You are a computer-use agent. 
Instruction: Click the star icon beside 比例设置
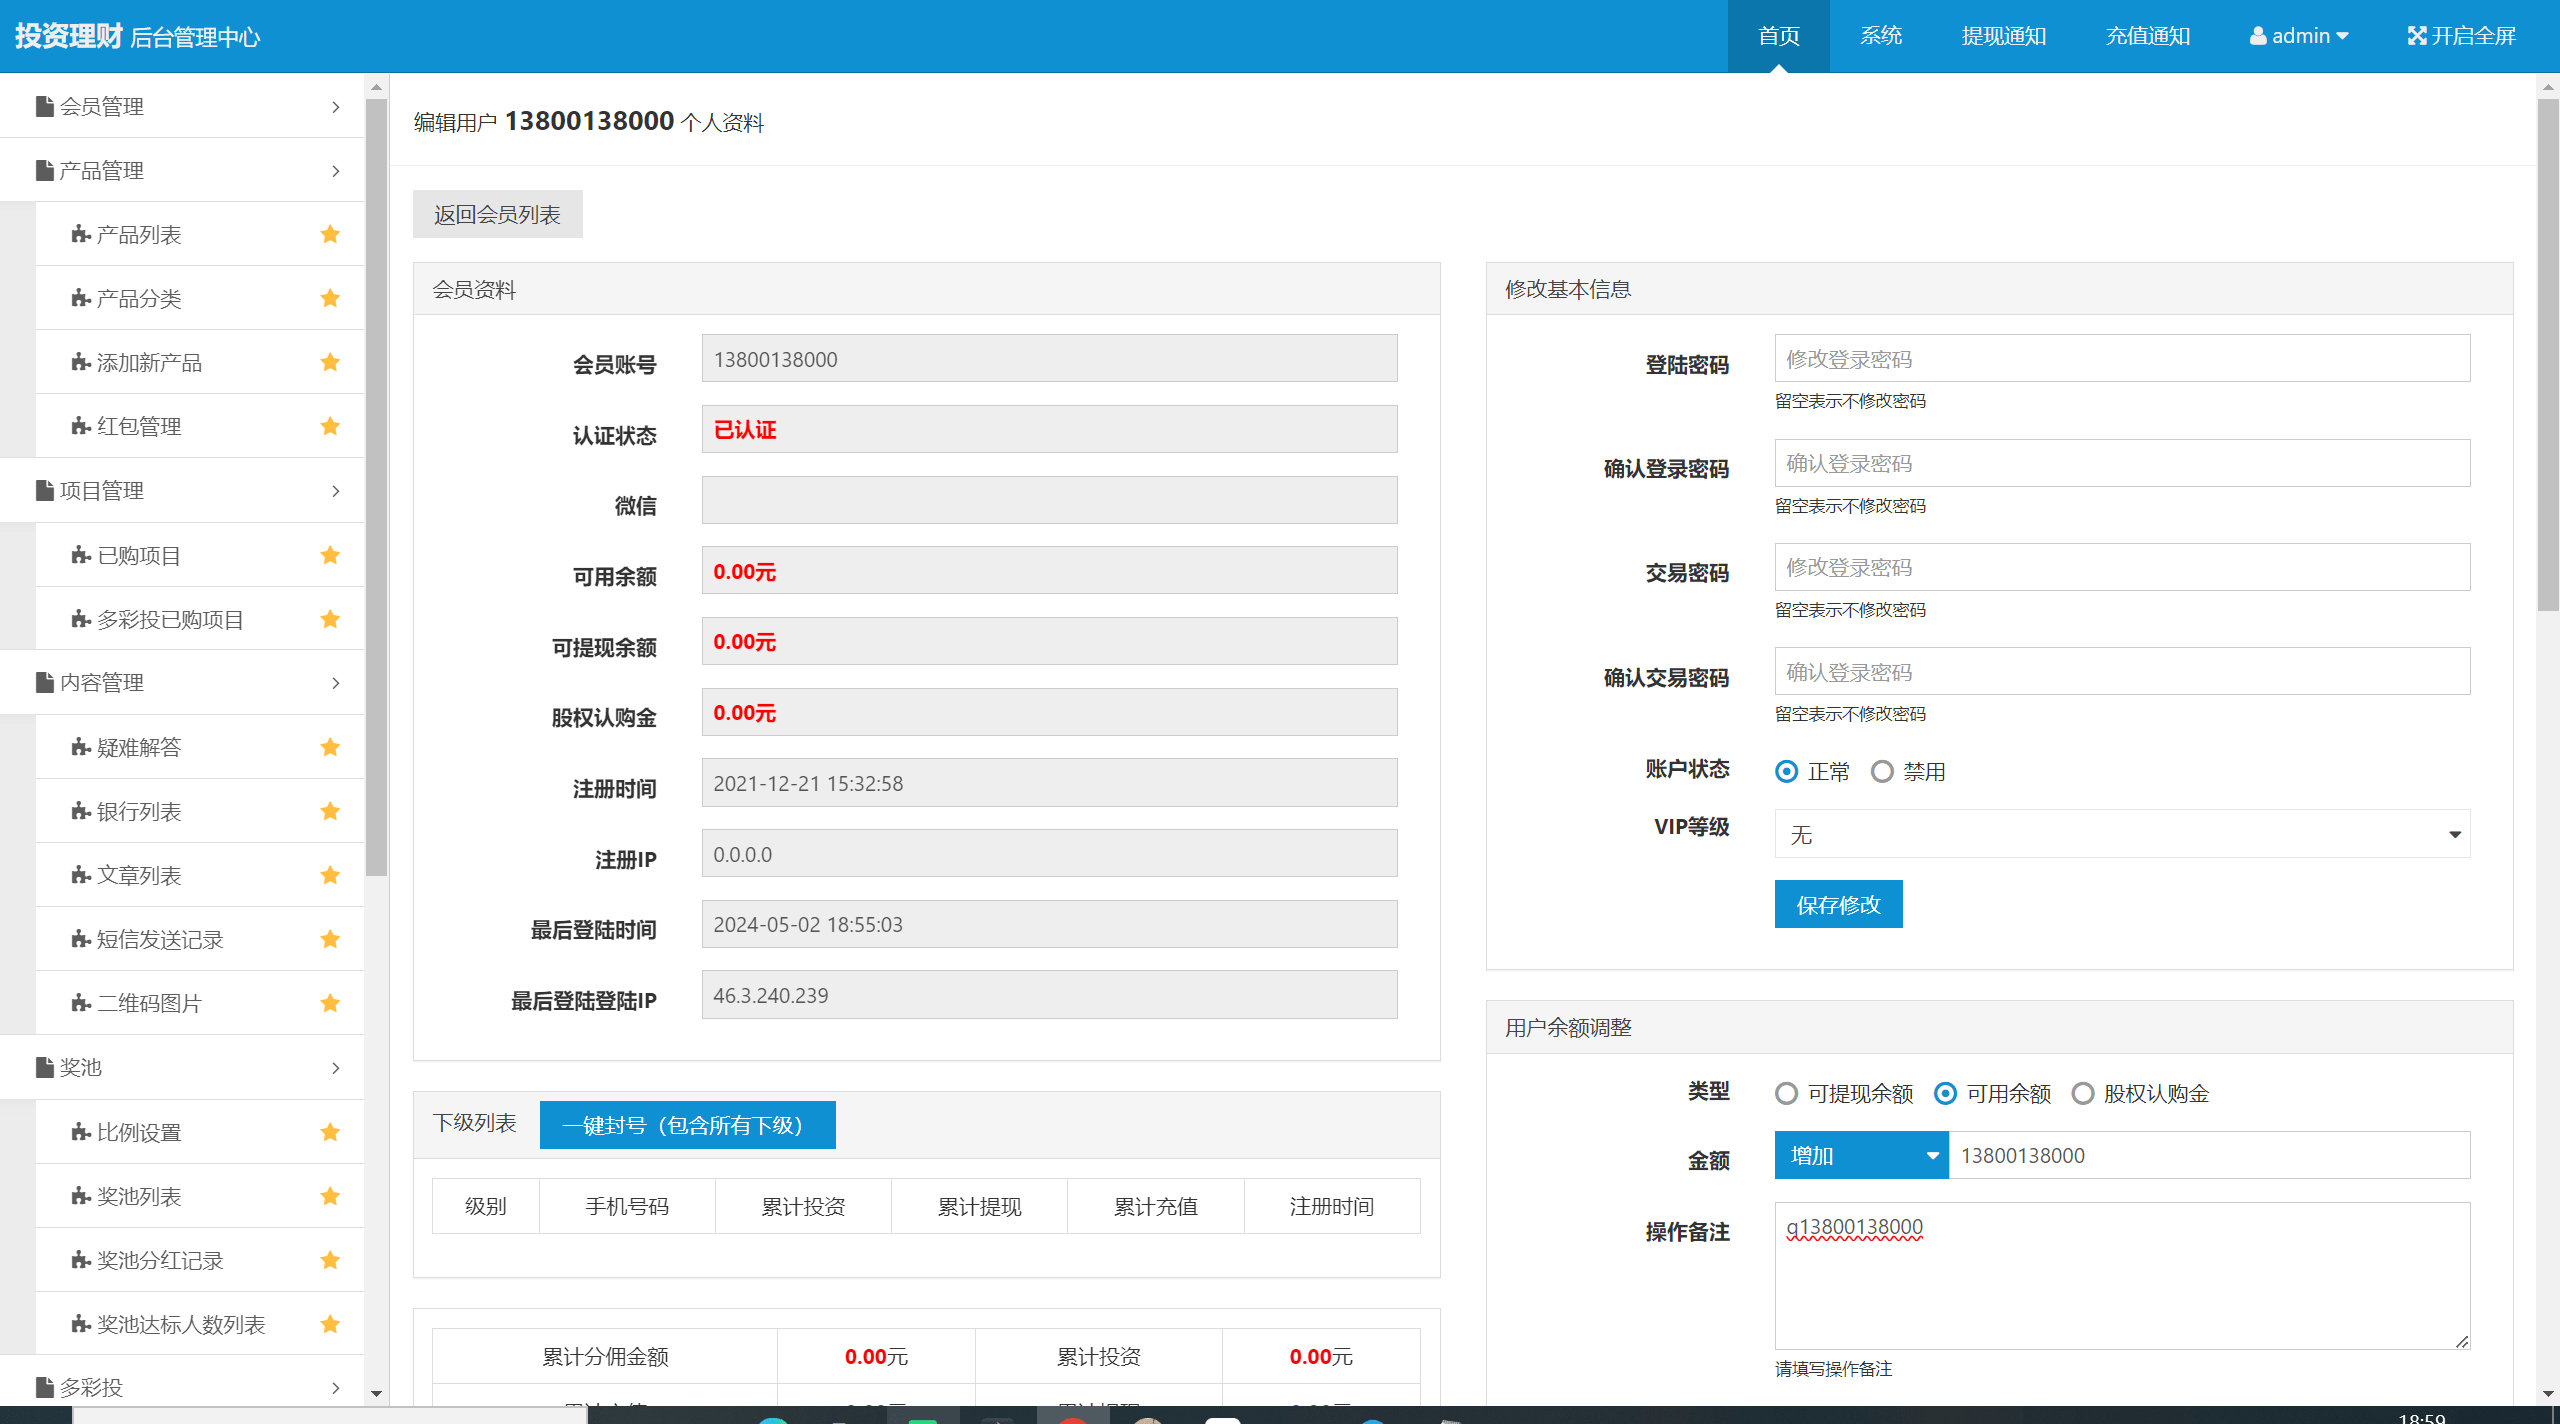[330, 1132]
